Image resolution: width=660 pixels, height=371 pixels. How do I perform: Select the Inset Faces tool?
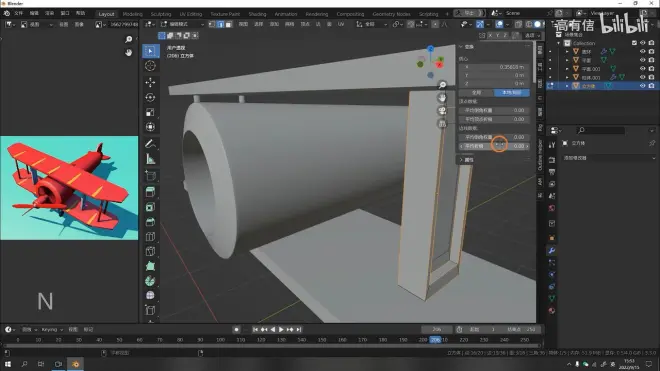point(150,207)
